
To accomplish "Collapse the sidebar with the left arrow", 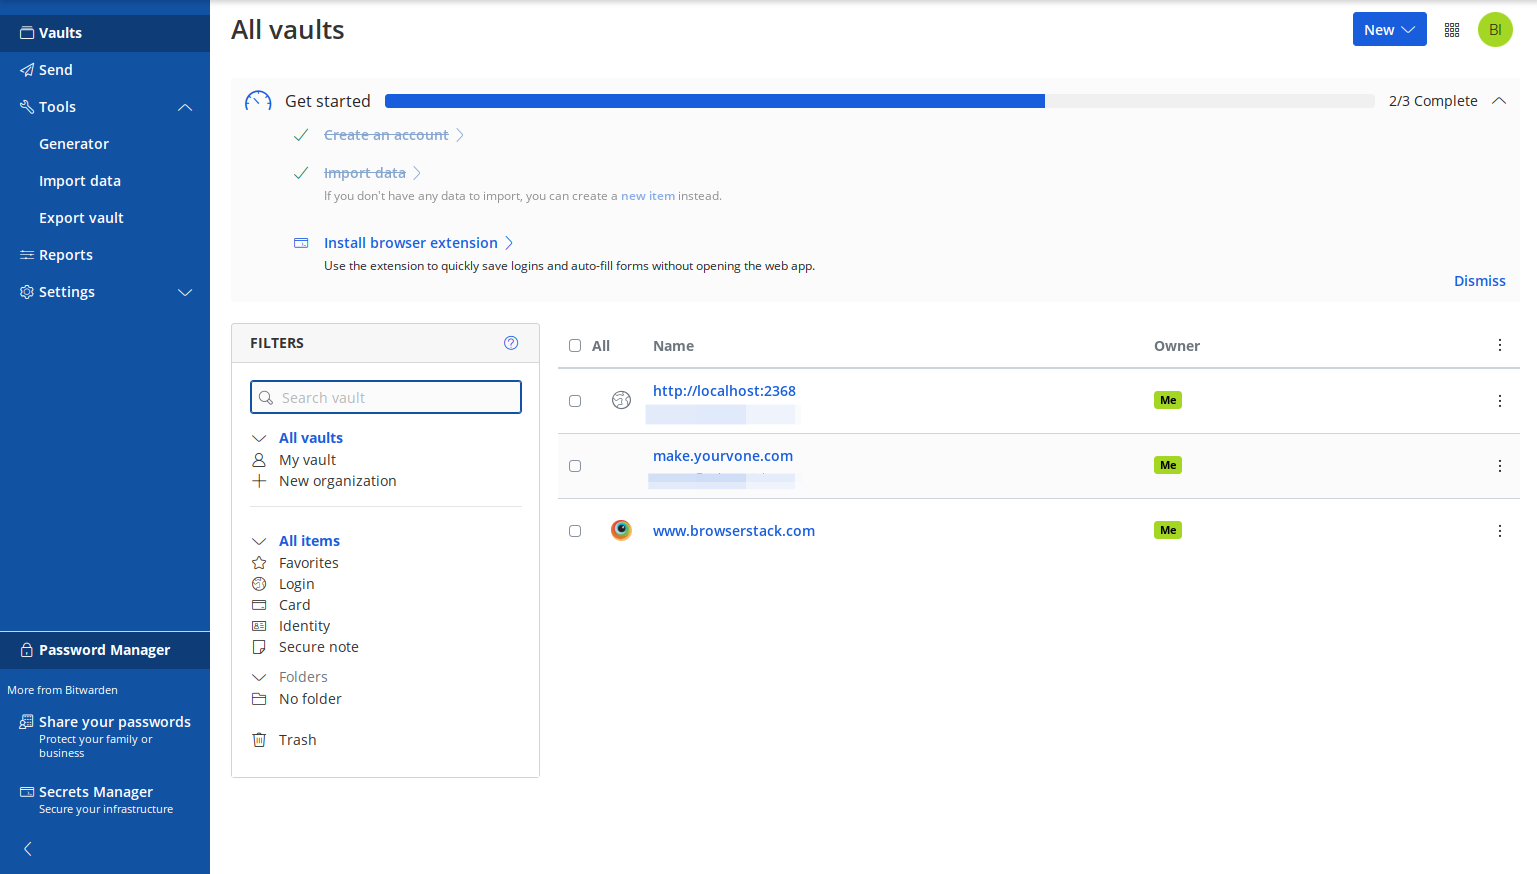I will (28, 849).
